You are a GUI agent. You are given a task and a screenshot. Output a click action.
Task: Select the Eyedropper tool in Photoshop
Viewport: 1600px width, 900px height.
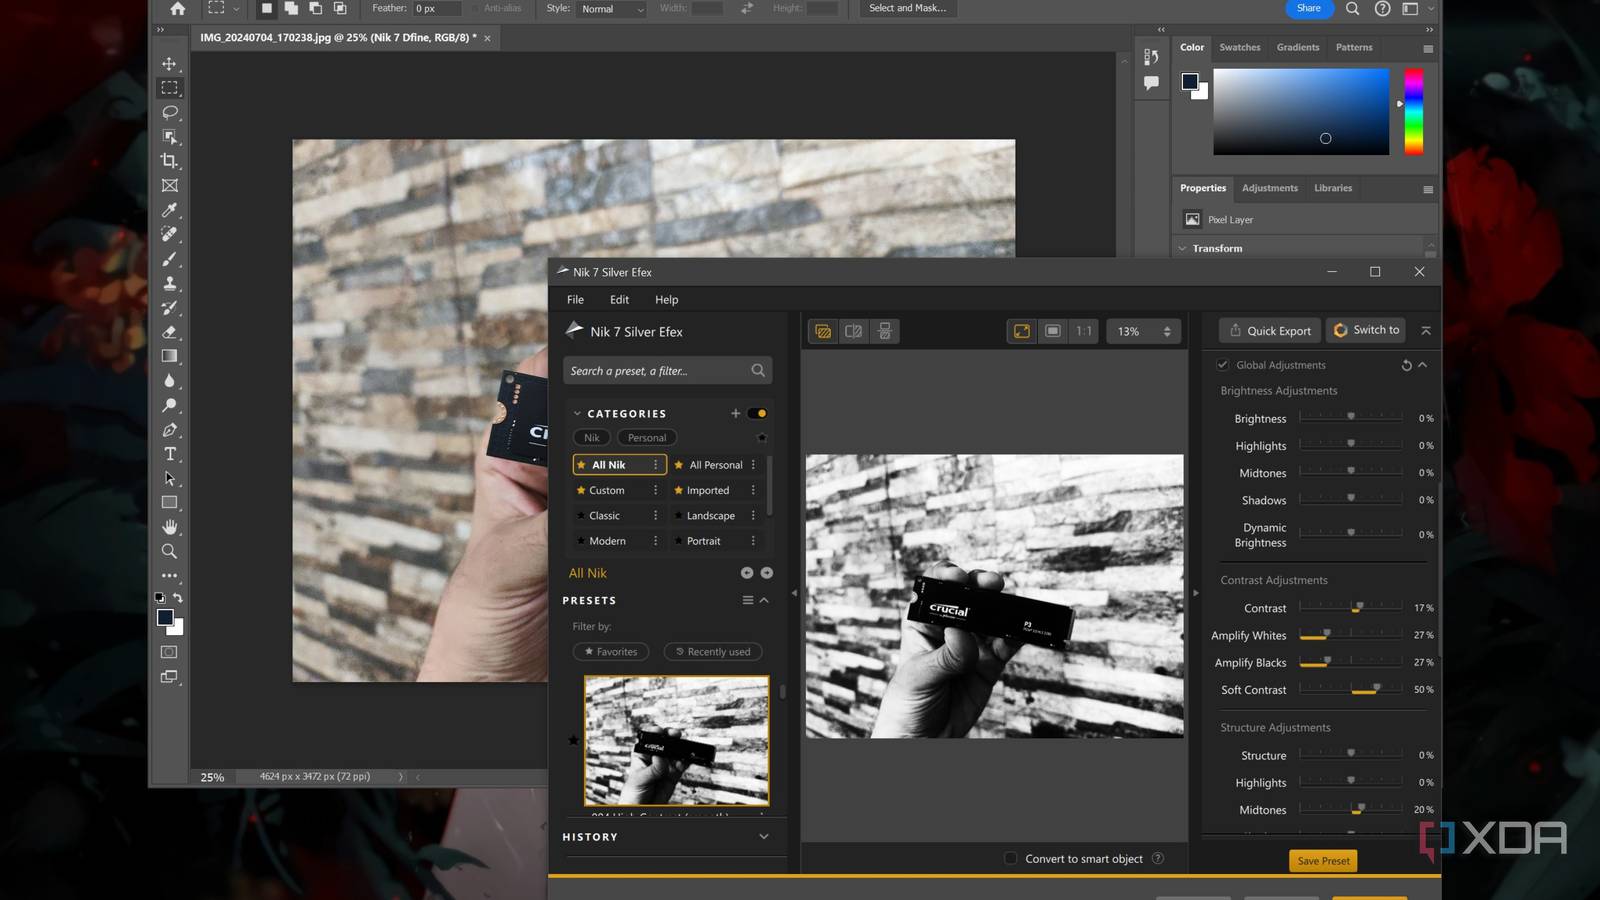tap(169, 210)
